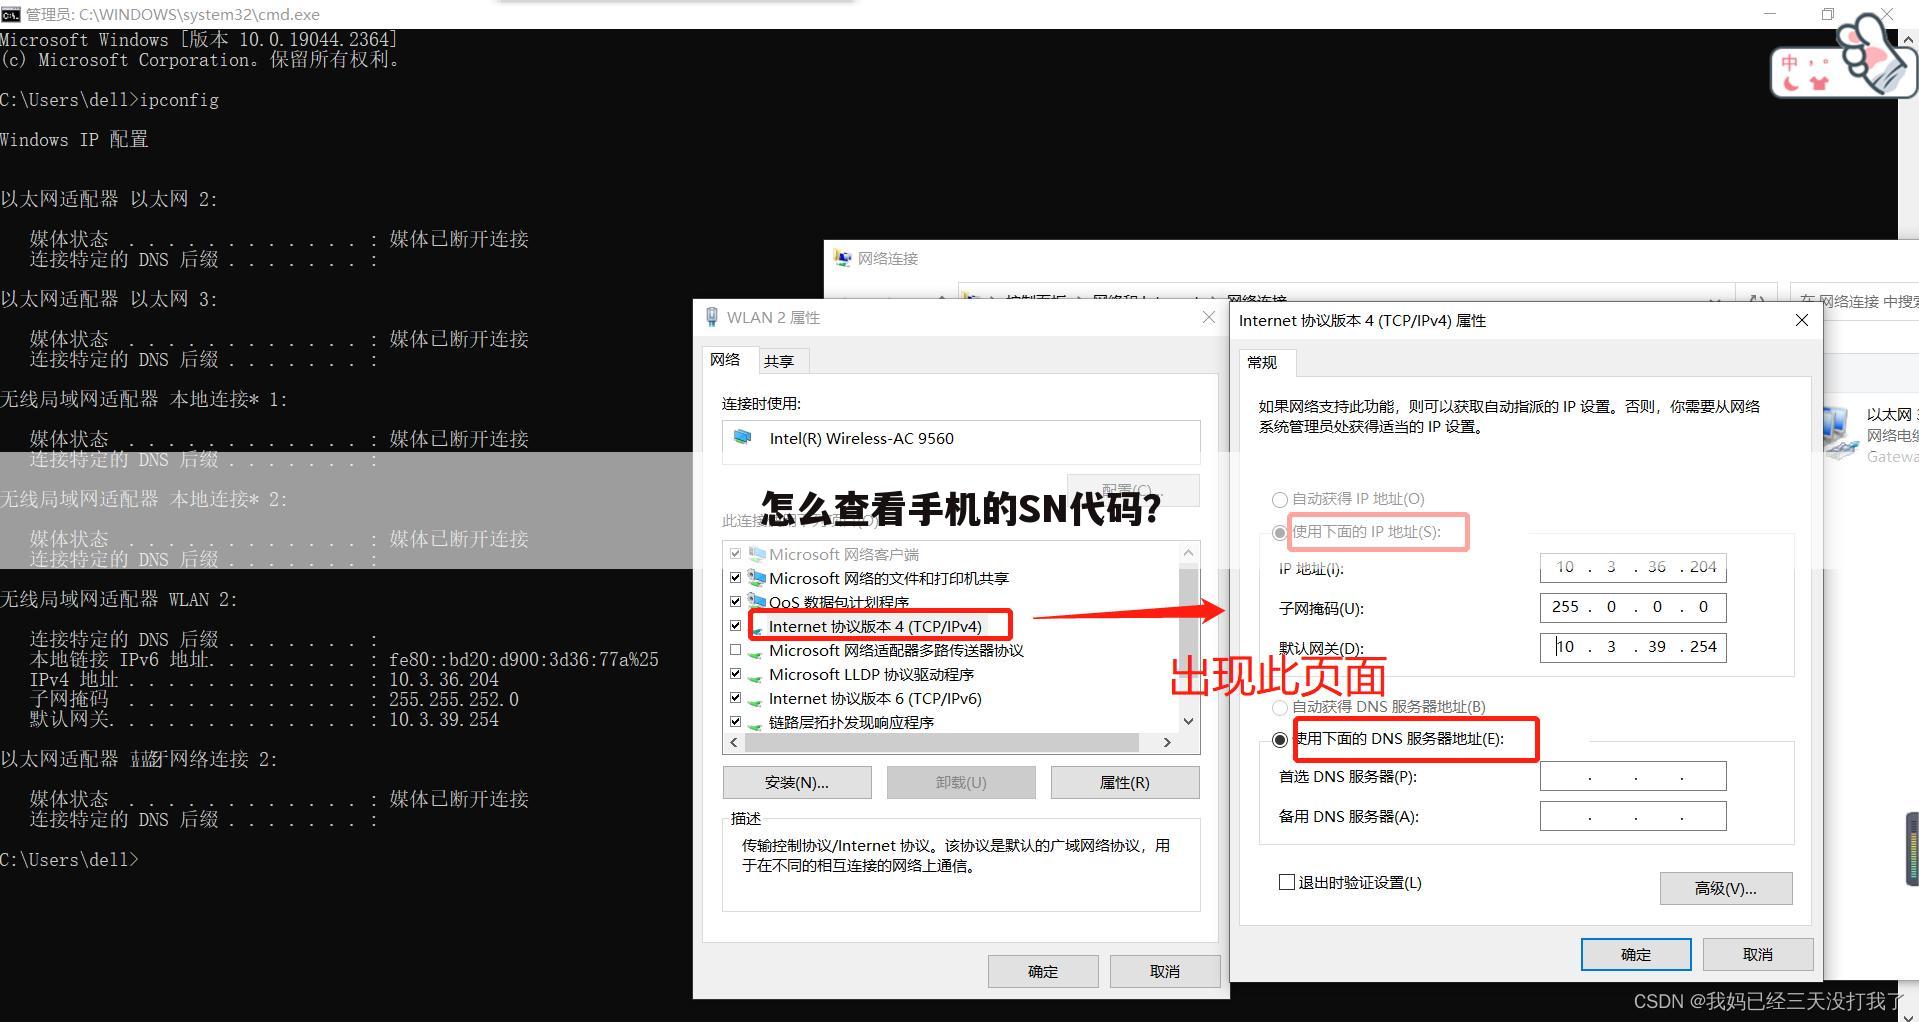Select the 常规 tab in IPv4 properties

coord(1263,363)
